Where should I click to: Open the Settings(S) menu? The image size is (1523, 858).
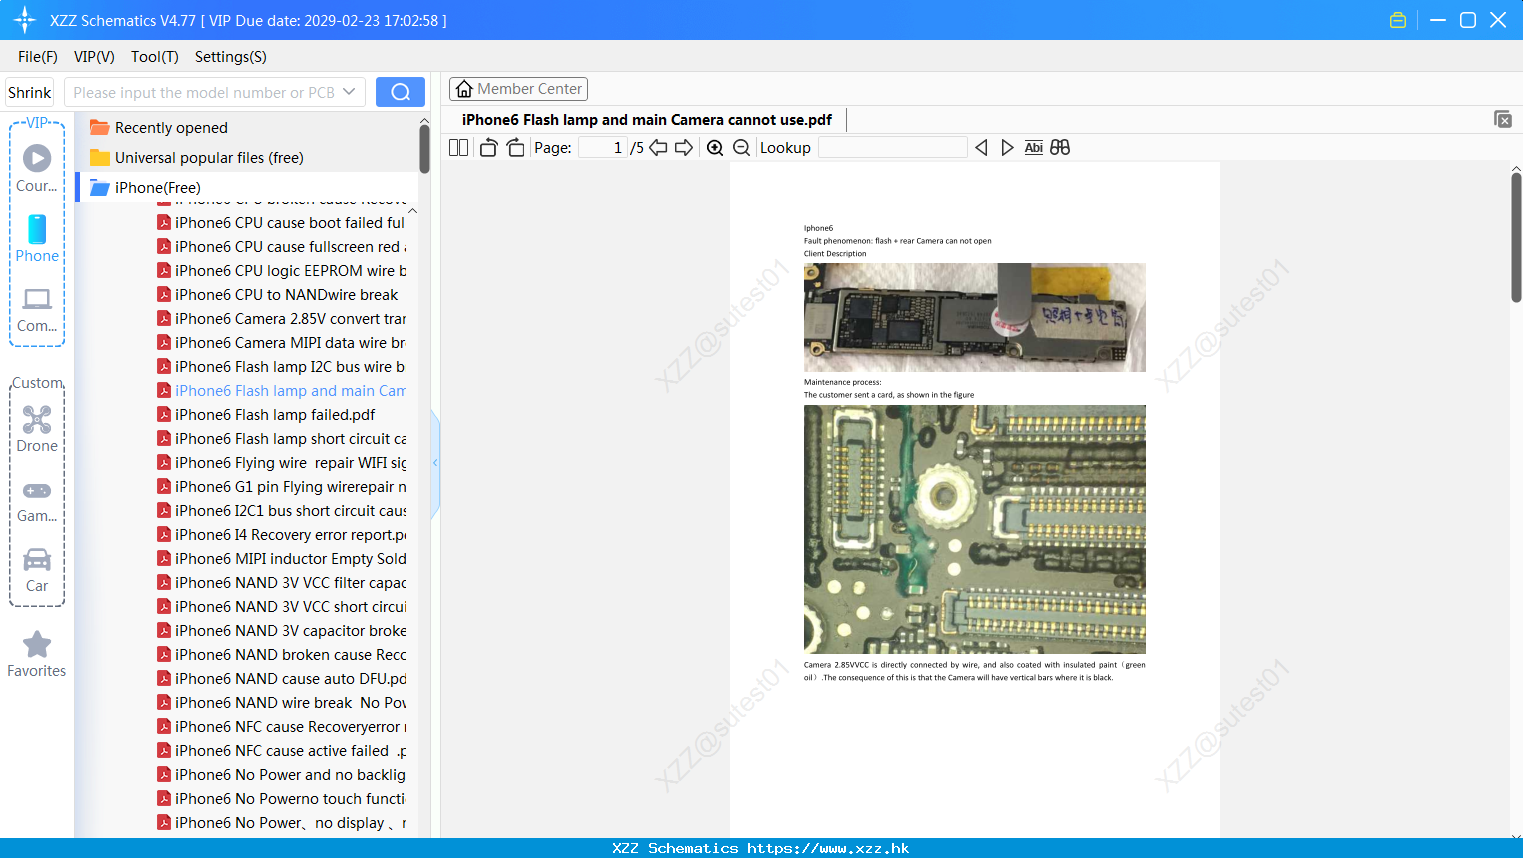[231, 57]
